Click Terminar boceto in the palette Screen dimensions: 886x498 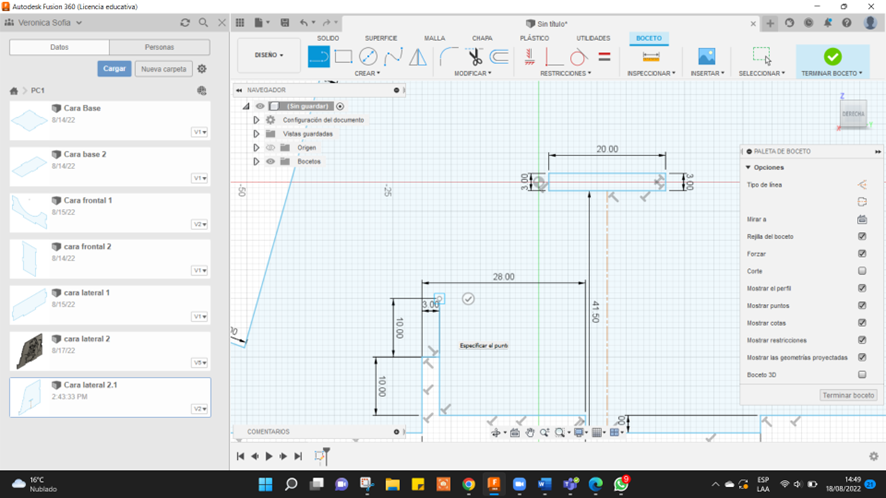click(x=848, y=395)
